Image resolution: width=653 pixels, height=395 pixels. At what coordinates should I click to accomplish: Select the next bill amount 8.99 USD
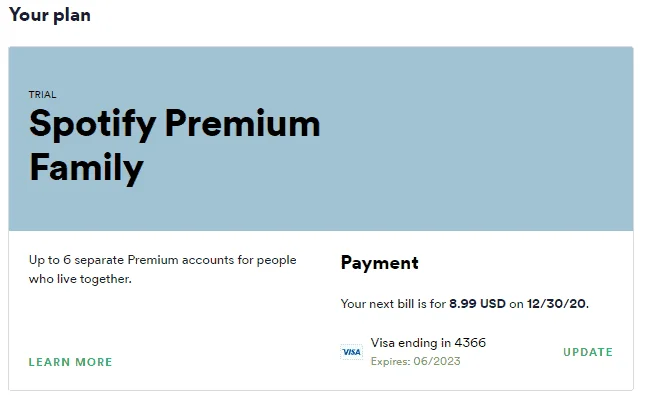(x=477, y=303)
